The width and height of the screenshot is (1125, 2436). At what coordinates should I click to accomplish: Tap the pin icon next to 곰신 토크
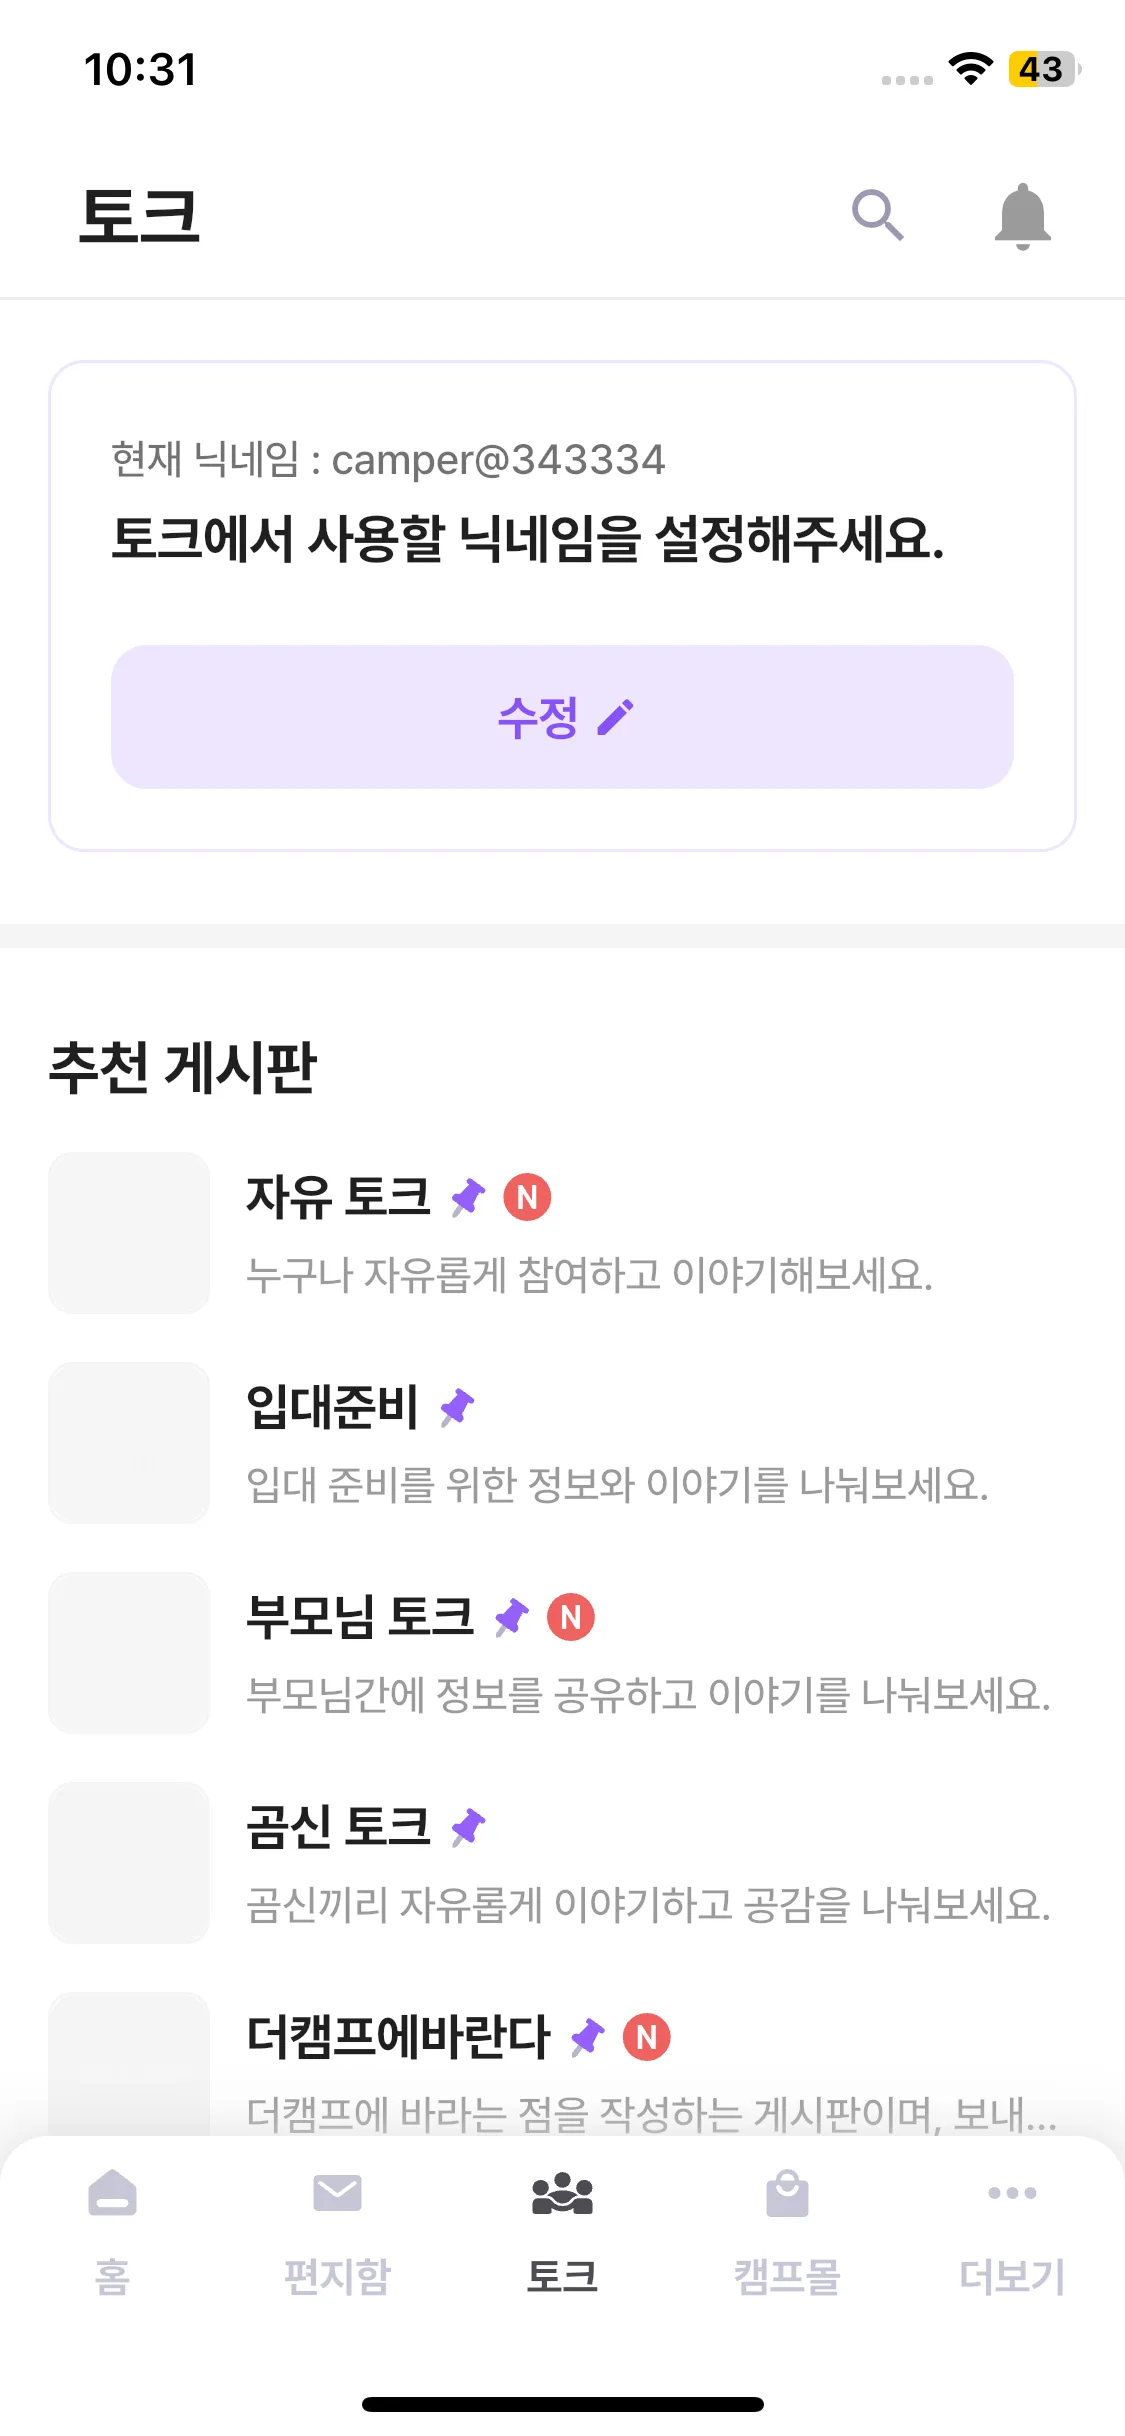468,1827
